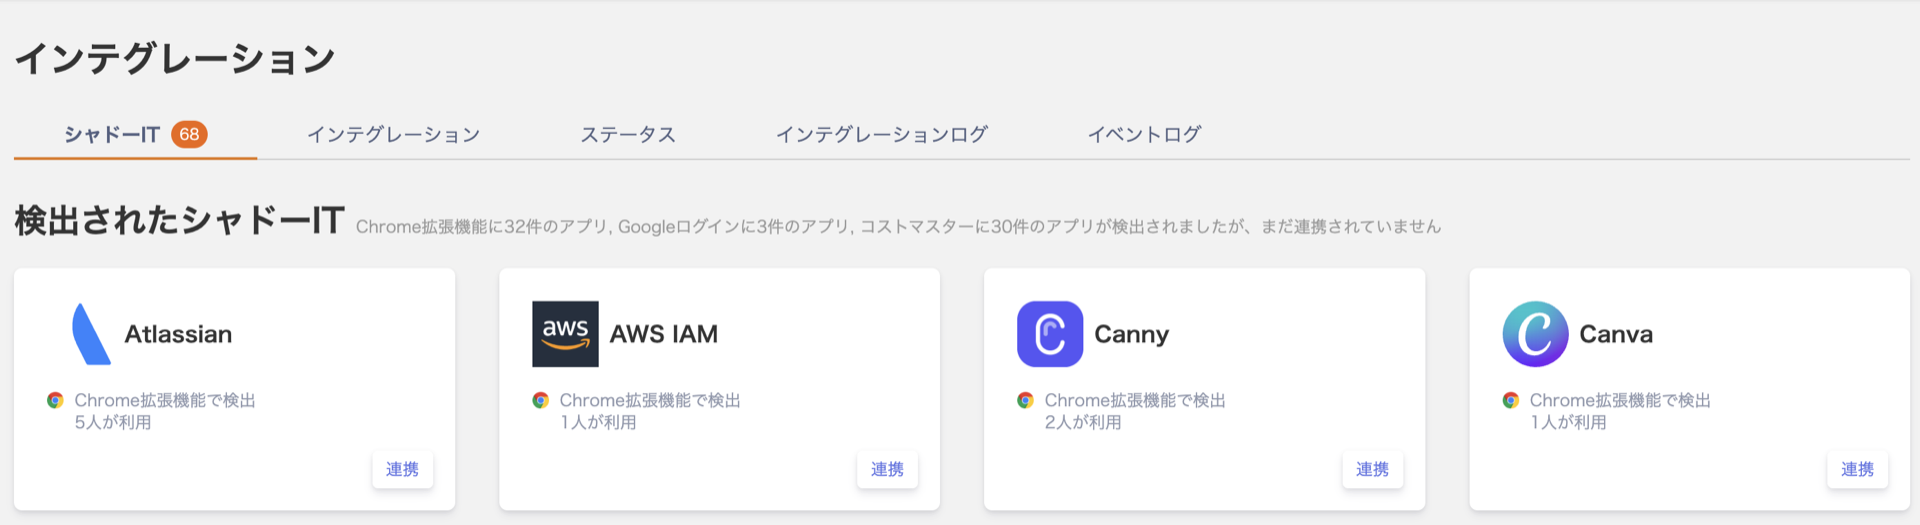The width and height of the screenshot is (1920, 525).
Task: Click 1人が利用 text in AWS IAM card
Action: click(x=598, y=422)
